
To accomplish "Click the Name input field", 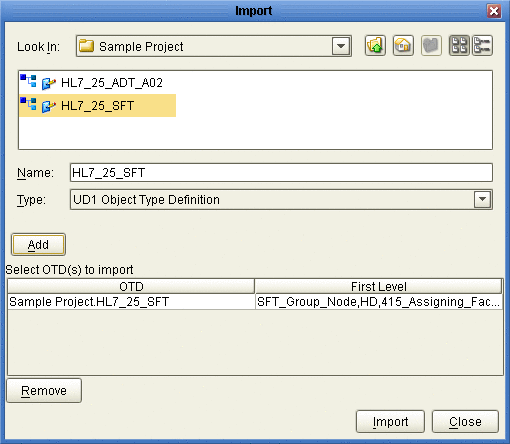I will coord(281,172).
